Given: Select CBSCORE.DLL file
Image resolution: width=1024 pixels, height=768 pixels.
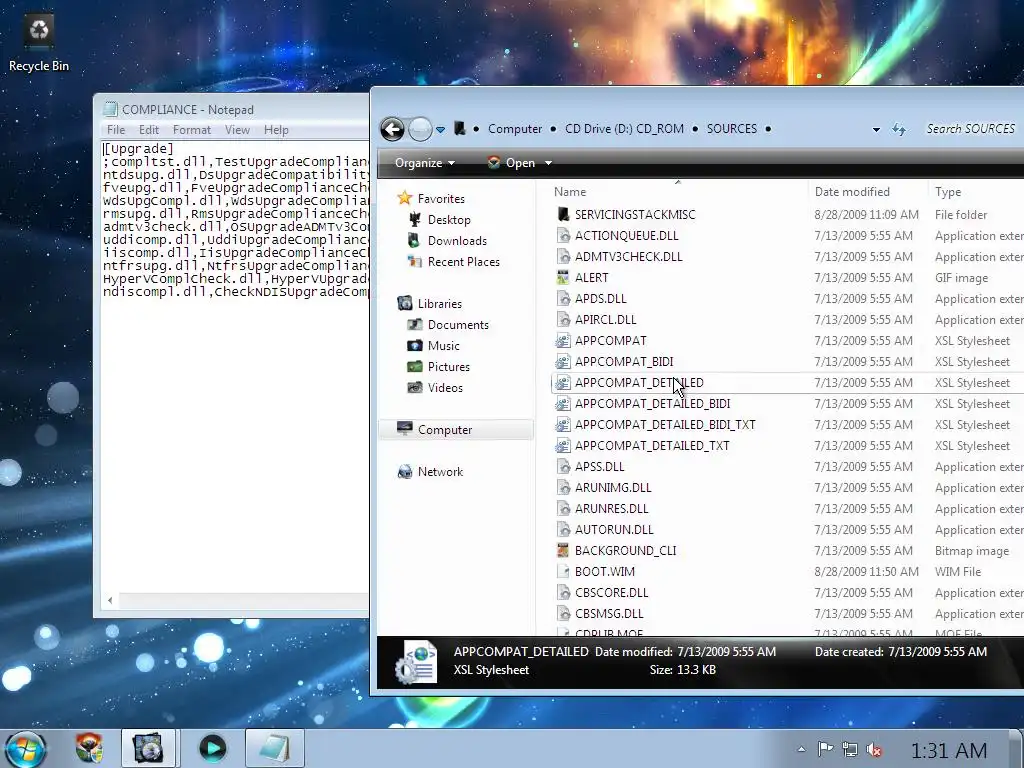Looking at the screenshot, I should [611, 592].
